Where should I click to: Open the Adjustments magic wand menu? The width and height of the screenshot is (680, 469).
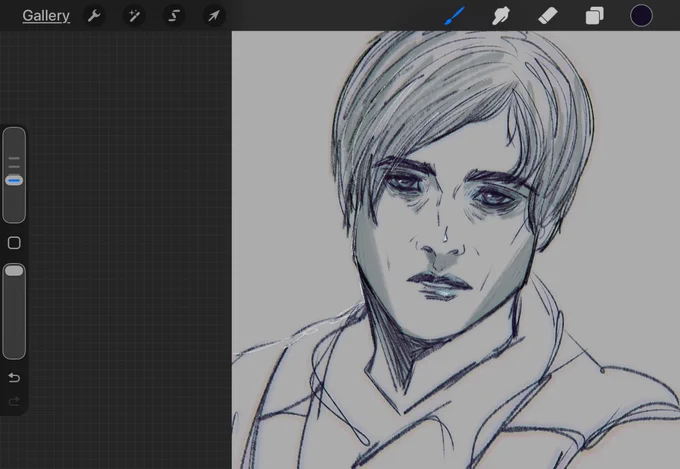coord(134,16)
